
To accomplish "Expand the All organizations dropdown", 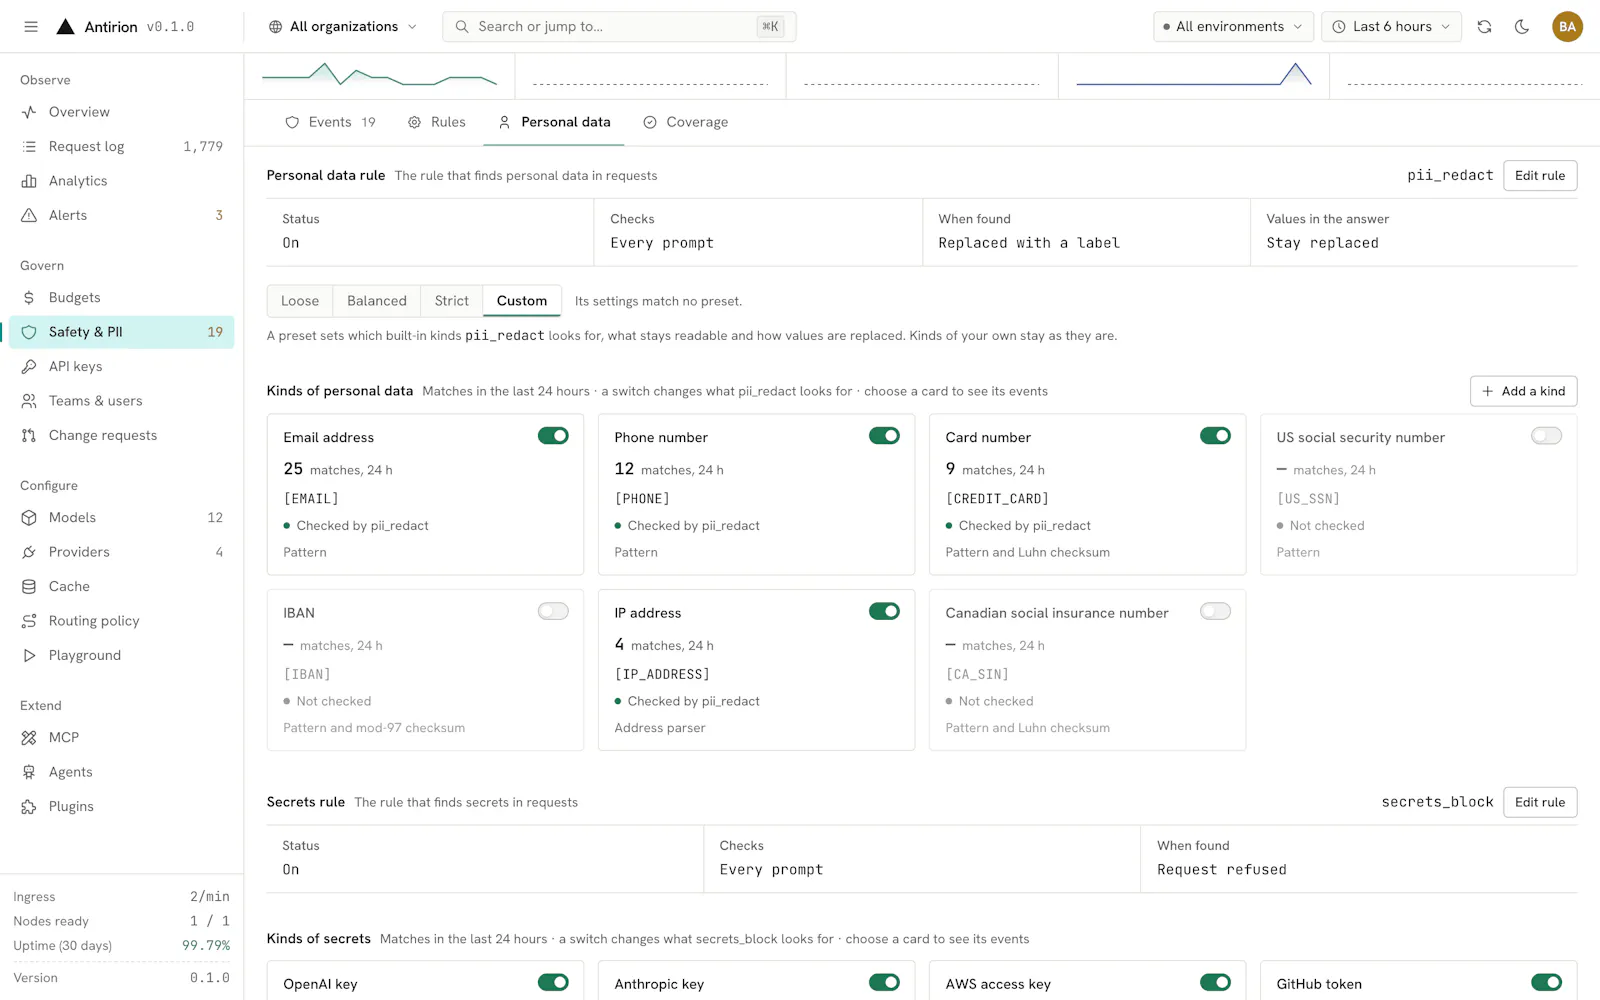I will pos(343,27).
